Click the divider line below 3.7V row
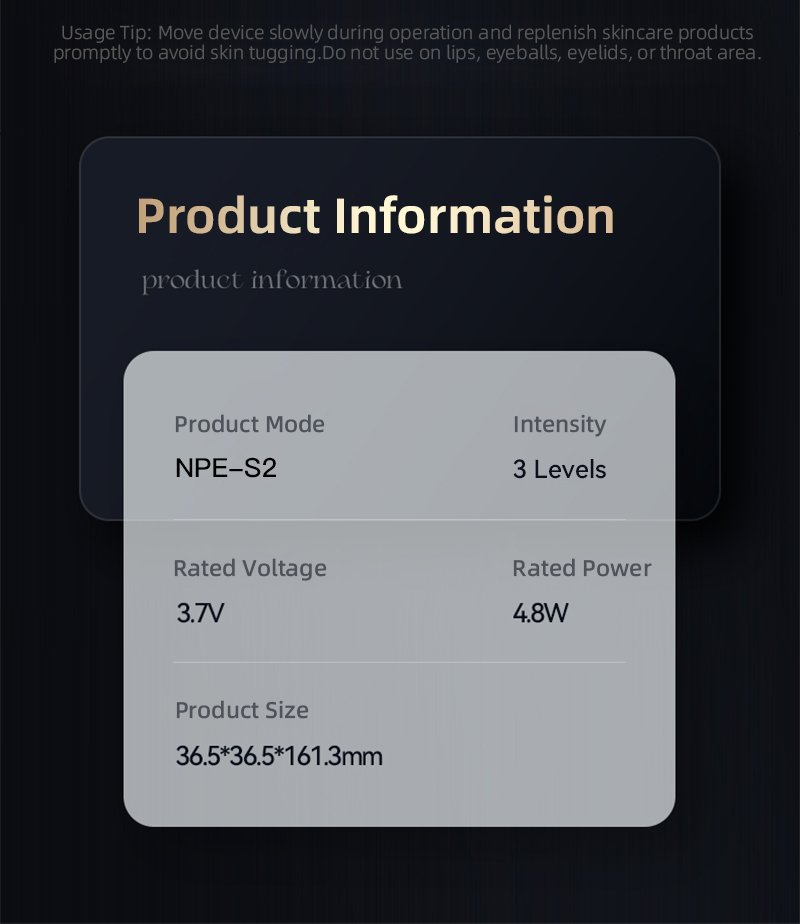The image size is (800, 924). 399,662
